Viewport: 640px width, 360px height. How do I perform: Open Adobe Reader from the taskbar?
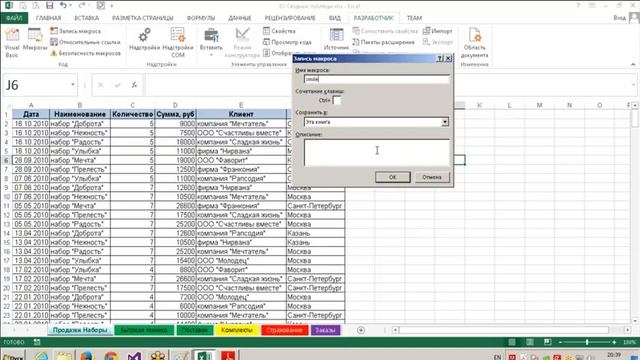click(228, 356)
